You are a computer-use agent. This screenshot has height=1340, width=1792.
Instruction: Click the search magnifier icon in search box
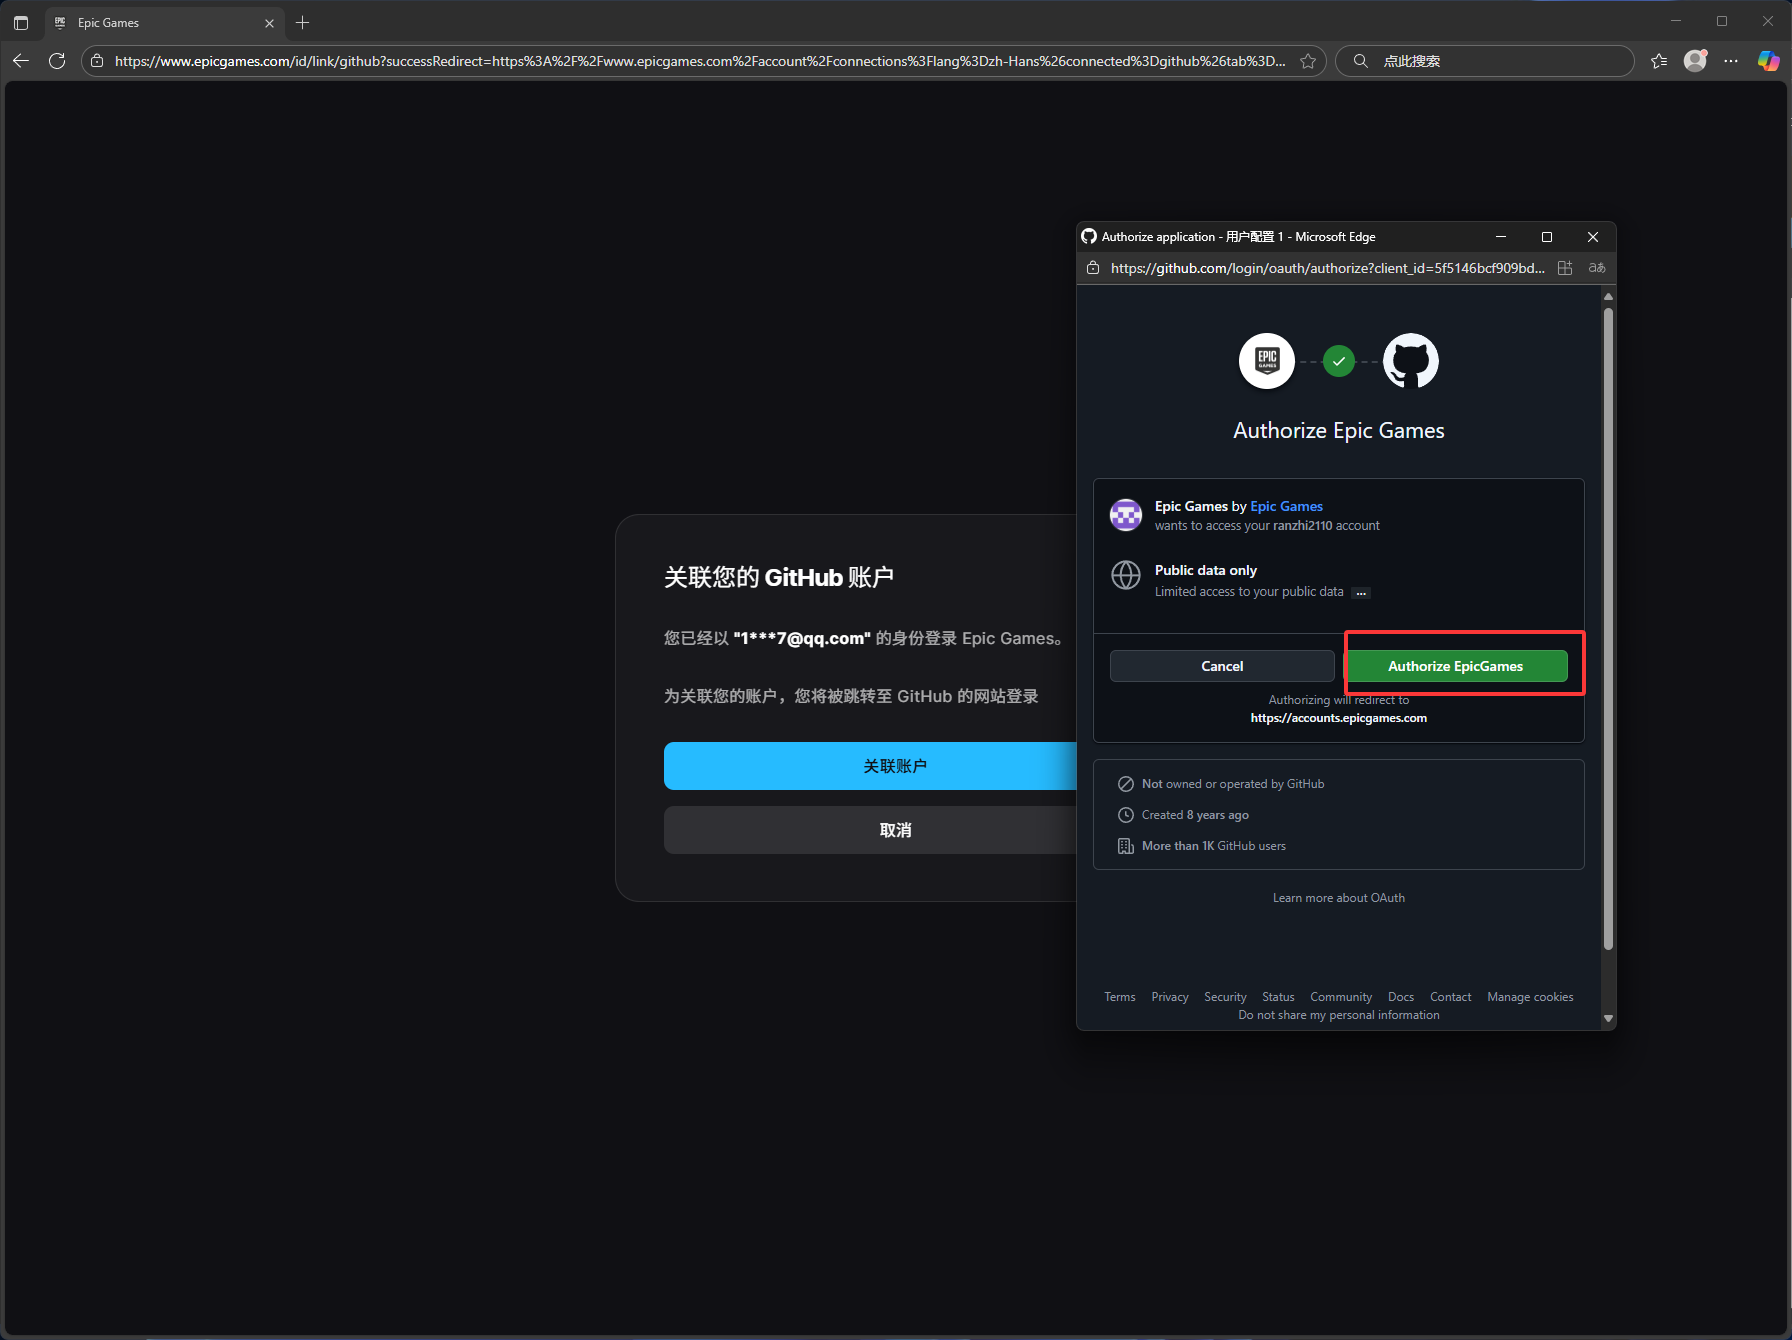[1360, 61]
